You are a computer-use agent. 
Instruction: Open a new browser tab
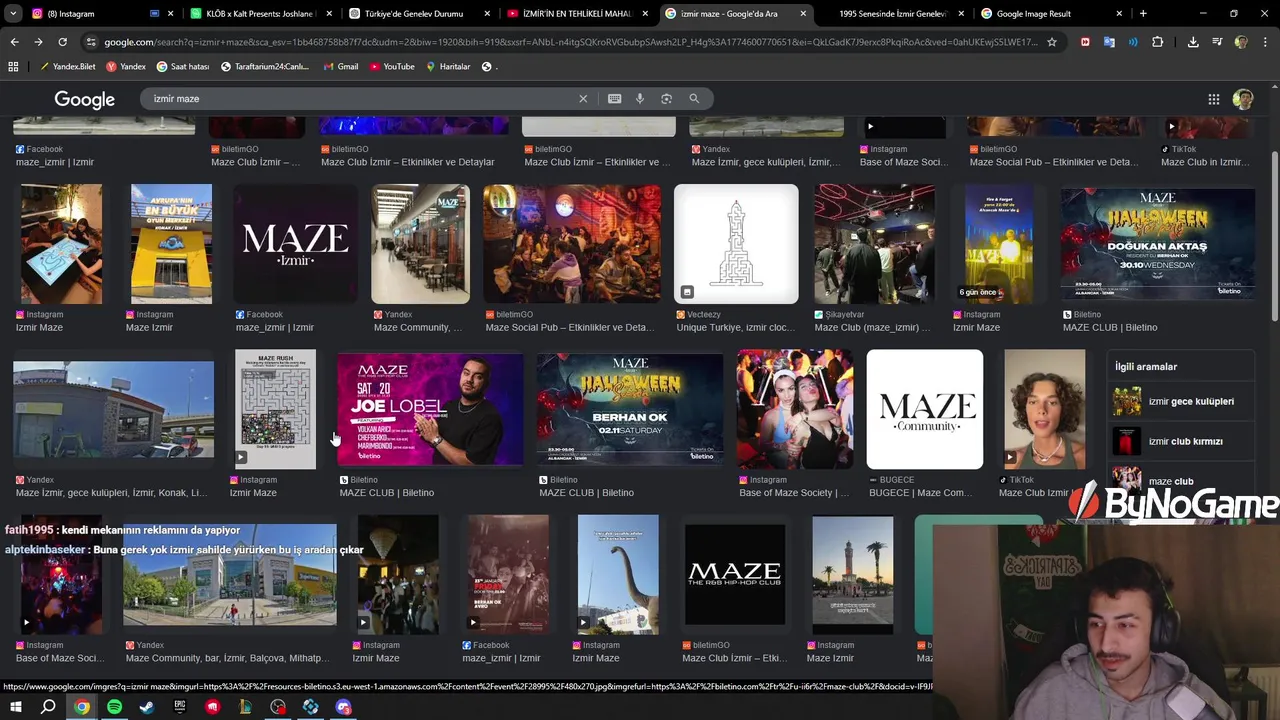pyautogui.click(x=1143, y=13)
